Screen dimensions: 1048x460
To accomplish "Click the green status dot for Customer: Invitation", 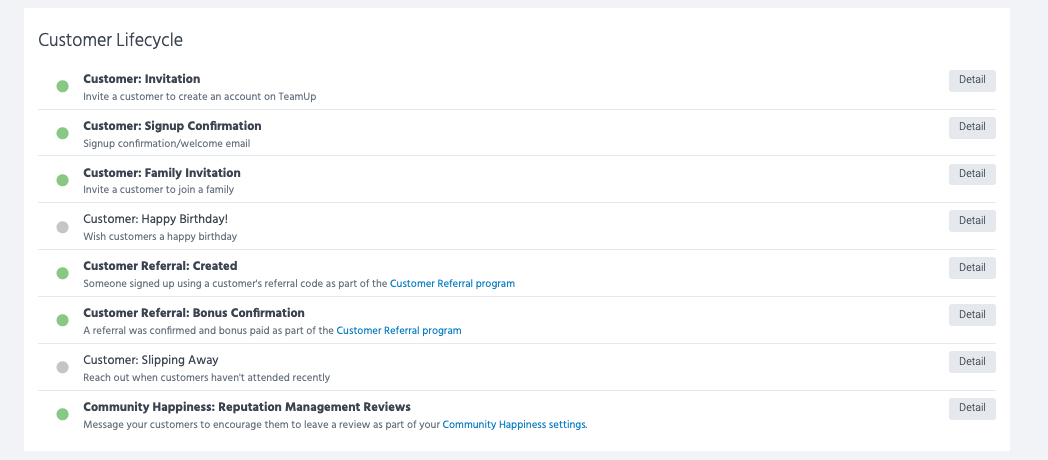I will tap(62, 87).
